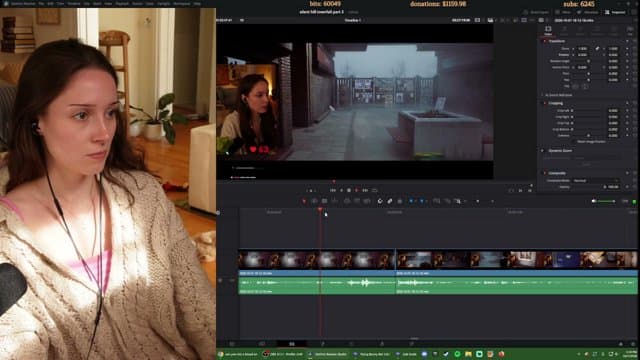Open the Composite Mode dropdown

(596, 180)
